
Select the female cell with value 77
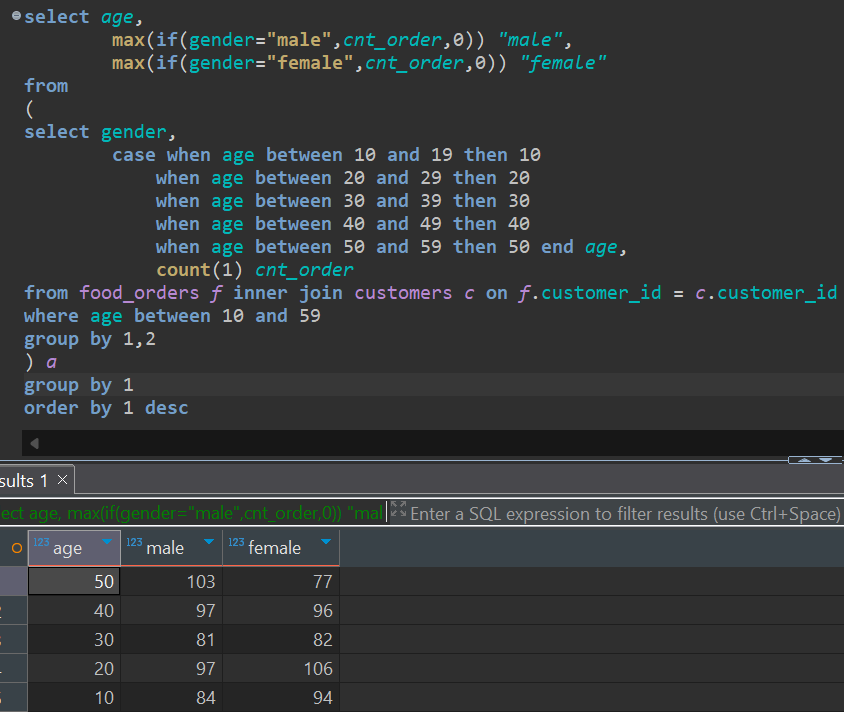(281, 581)
